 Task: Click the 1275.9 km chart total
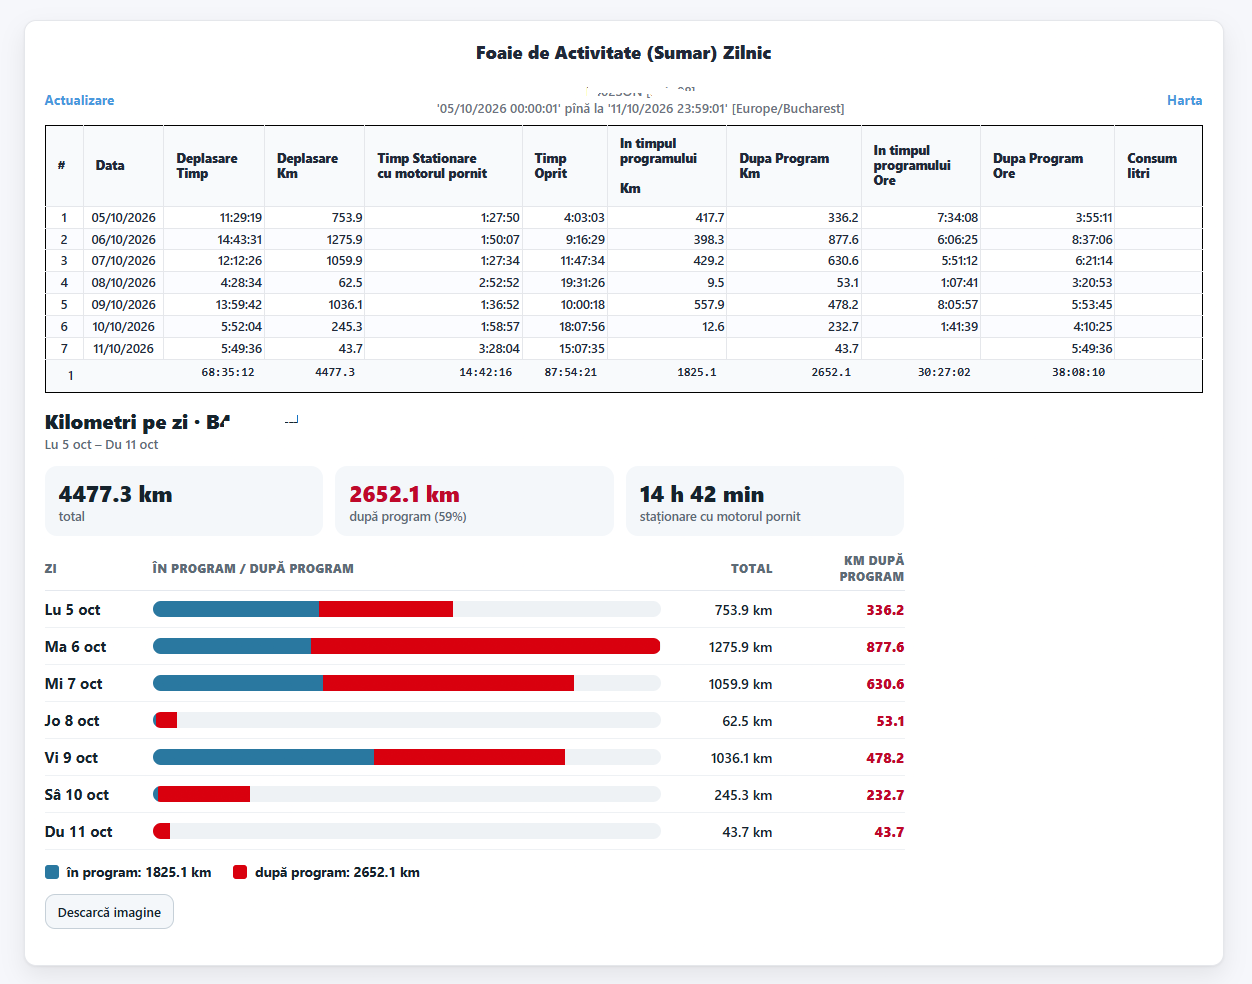tap(740, 647)
